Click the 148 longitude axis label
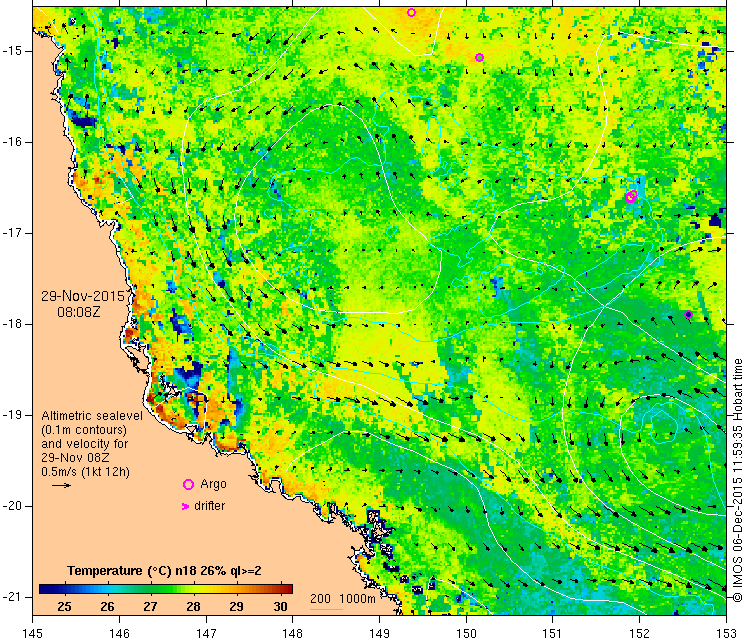The width and height of the screenshot is (750, 640). 293,634
